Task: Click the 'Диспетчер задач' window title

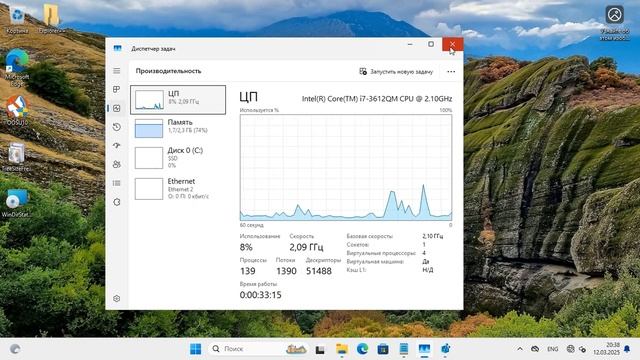Action: 153,49
